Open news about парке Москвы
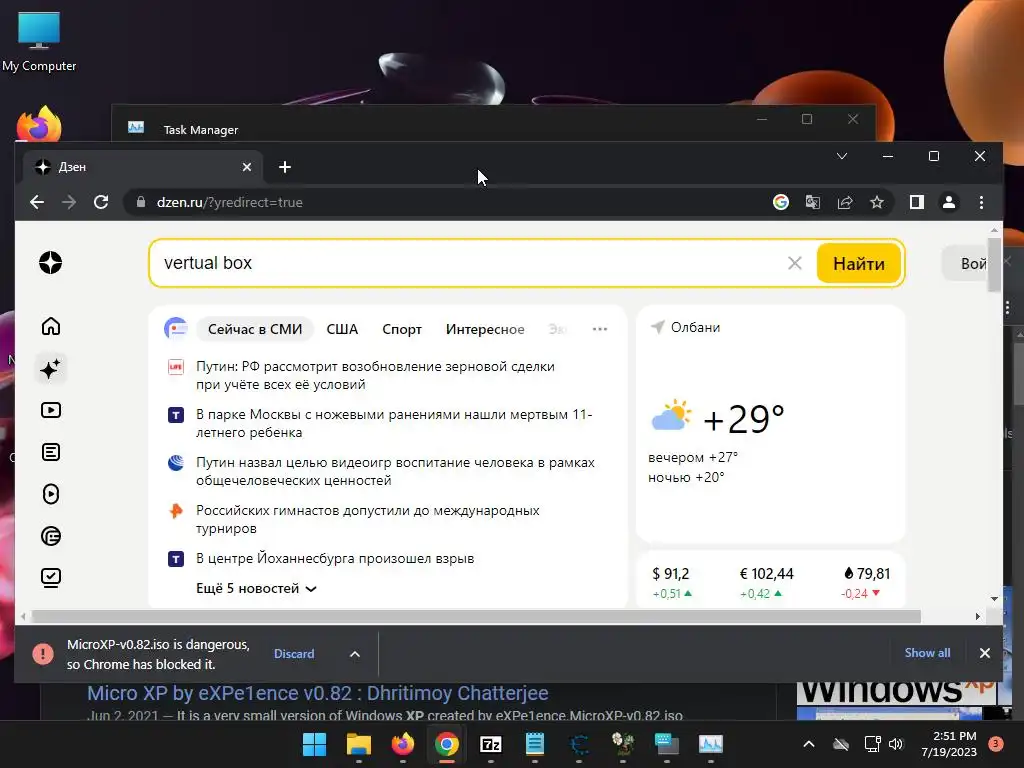The height and width of the screenshot is (768, 1024). [394, 423]
